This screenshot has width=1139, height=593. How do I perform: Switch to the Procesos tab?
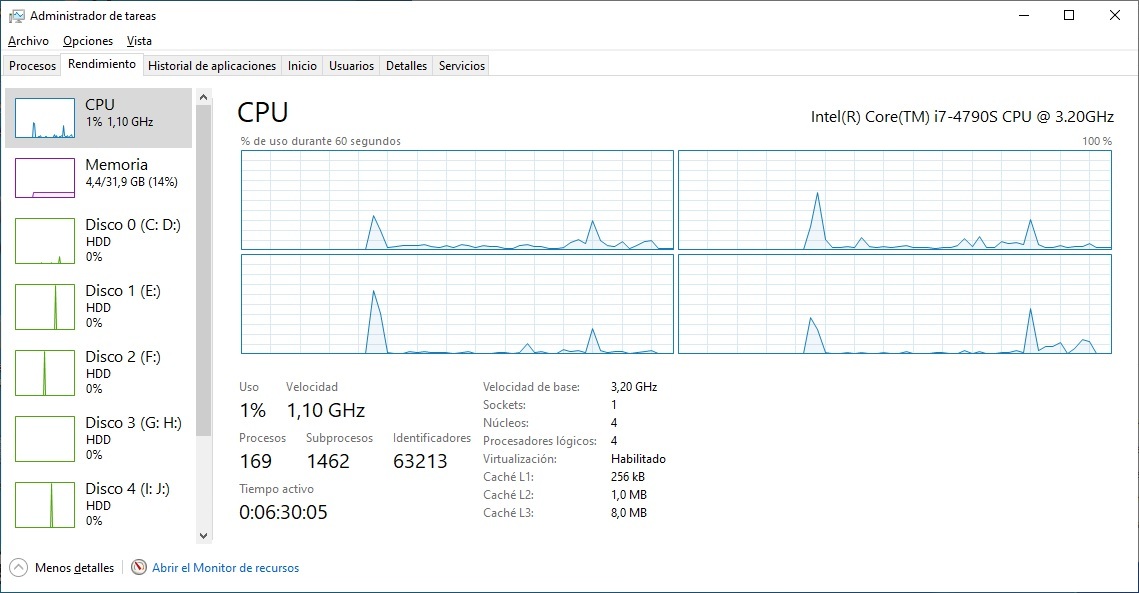tap(33, 66)
